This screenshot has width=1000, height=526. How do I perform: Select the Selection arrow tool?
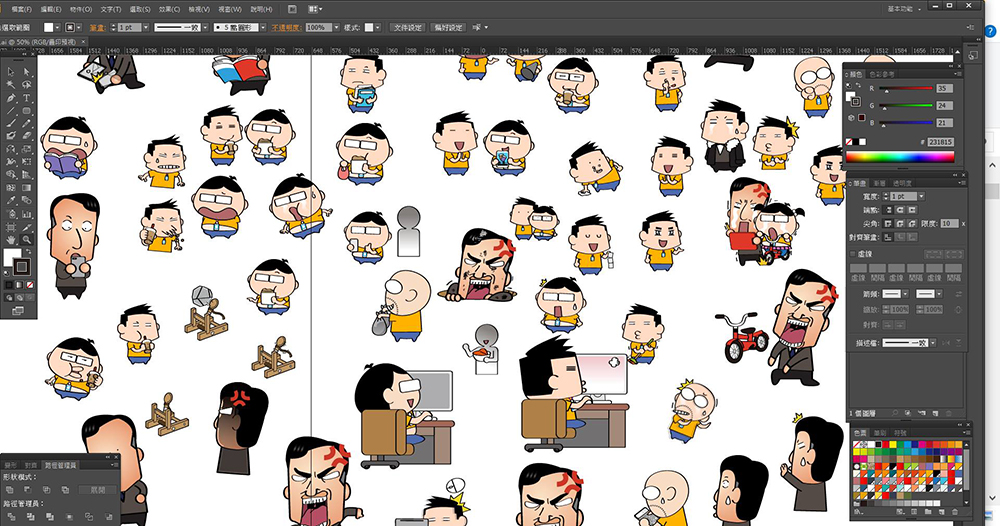10,72
